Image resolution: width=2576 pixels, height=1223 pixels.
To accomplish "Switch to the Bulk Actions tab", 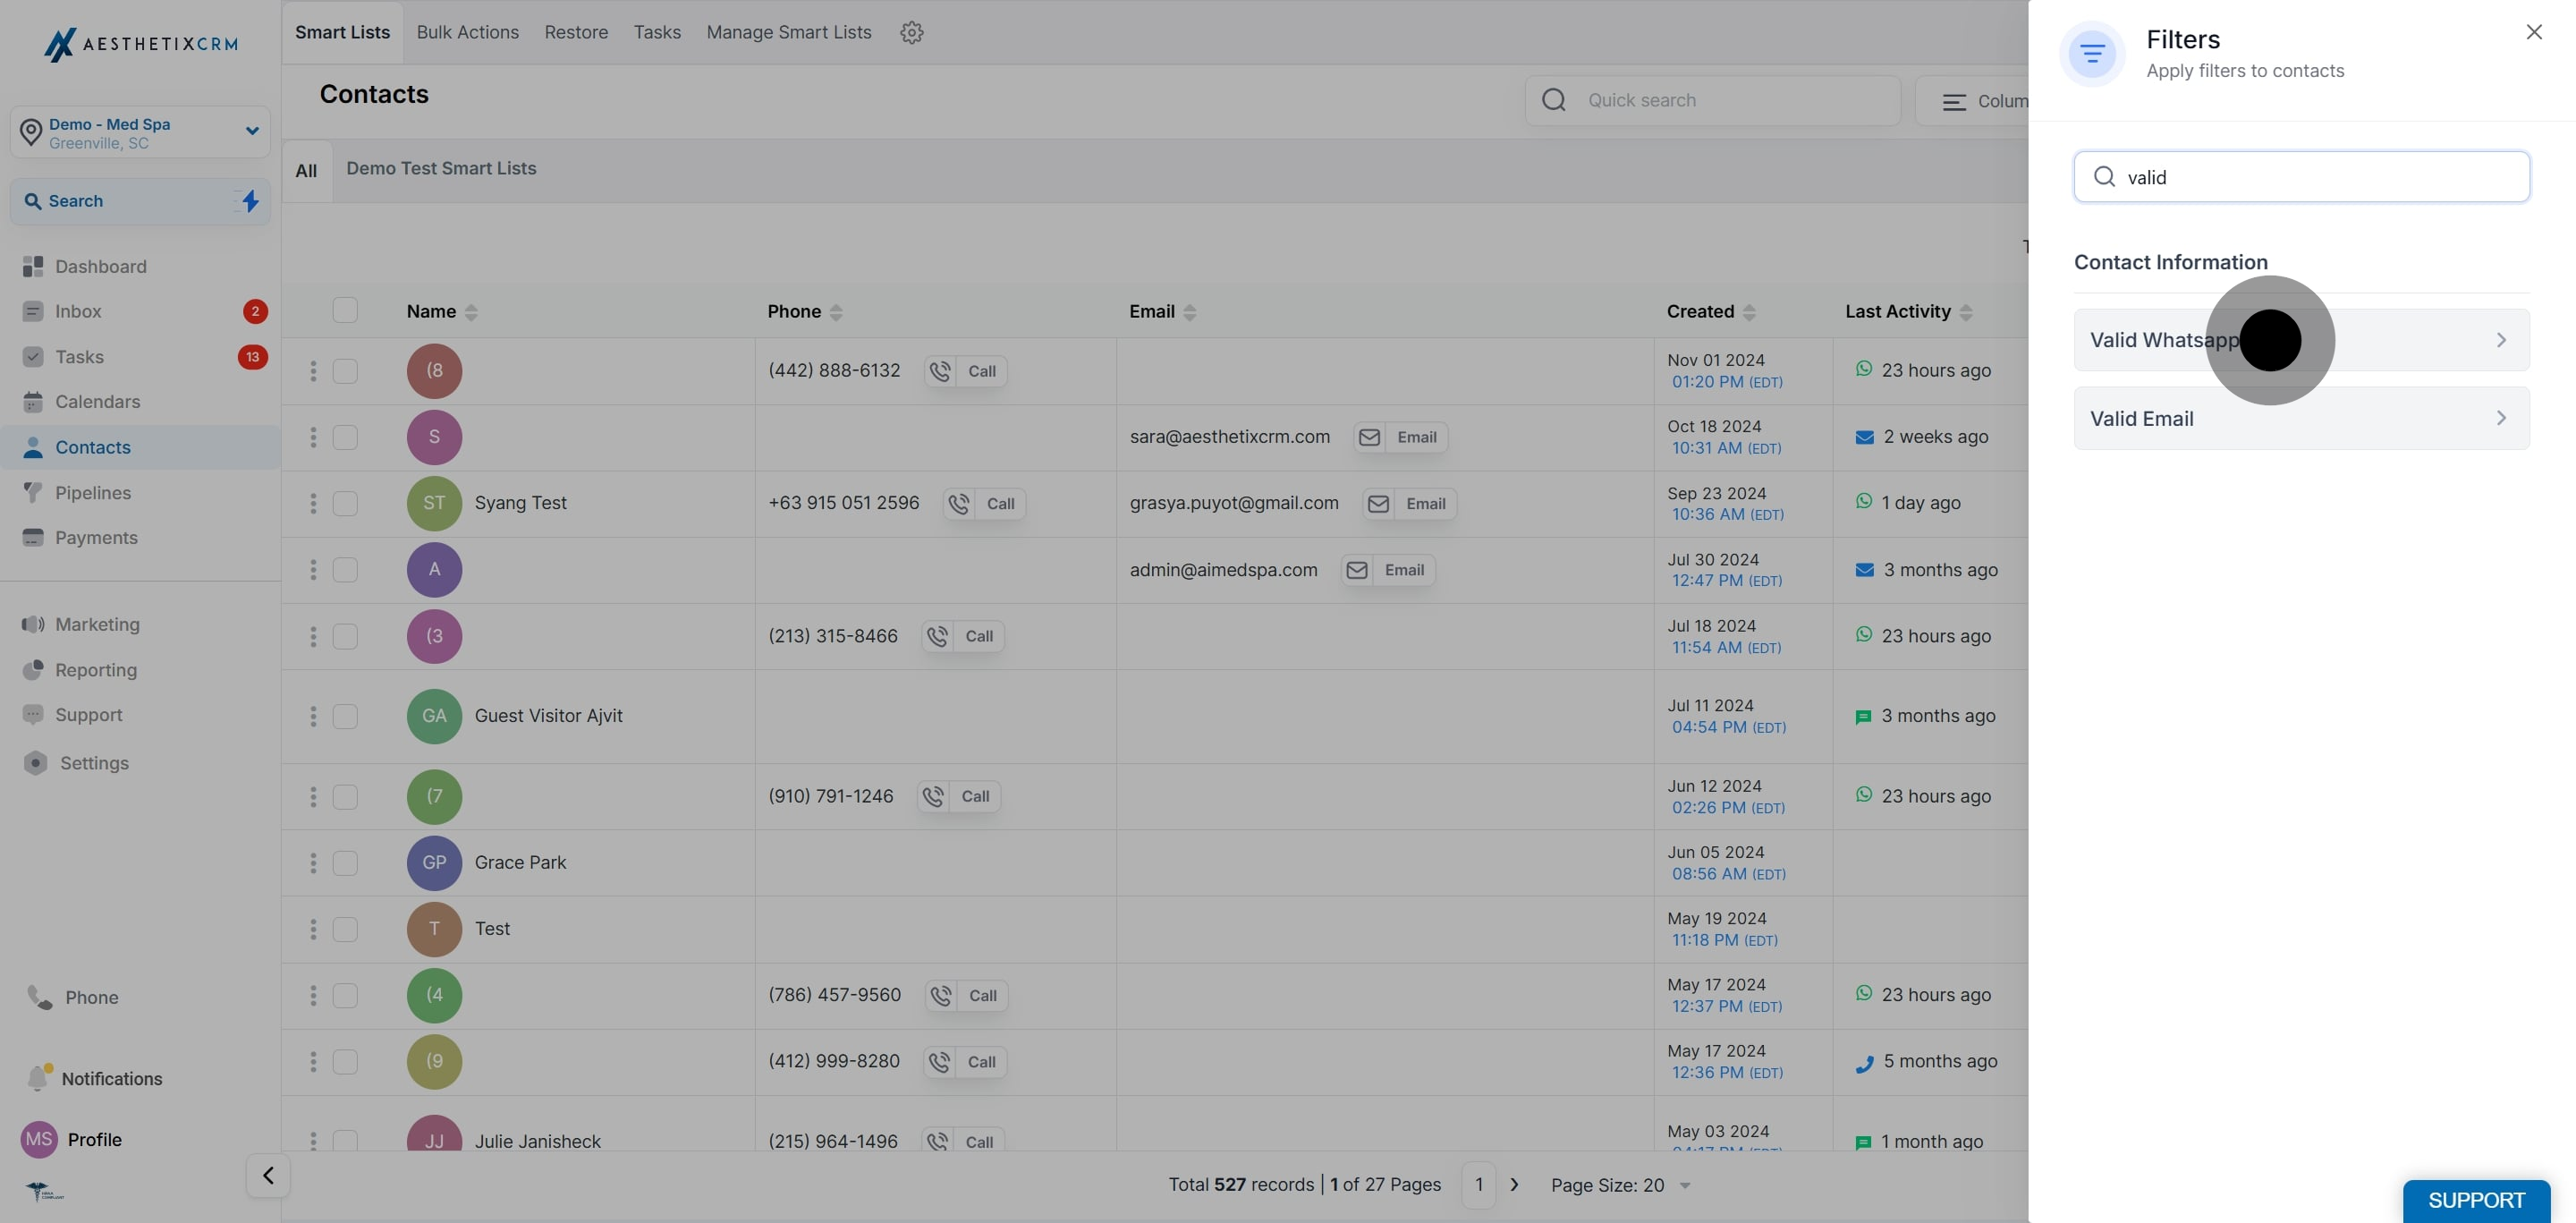I will coord(467,32).
